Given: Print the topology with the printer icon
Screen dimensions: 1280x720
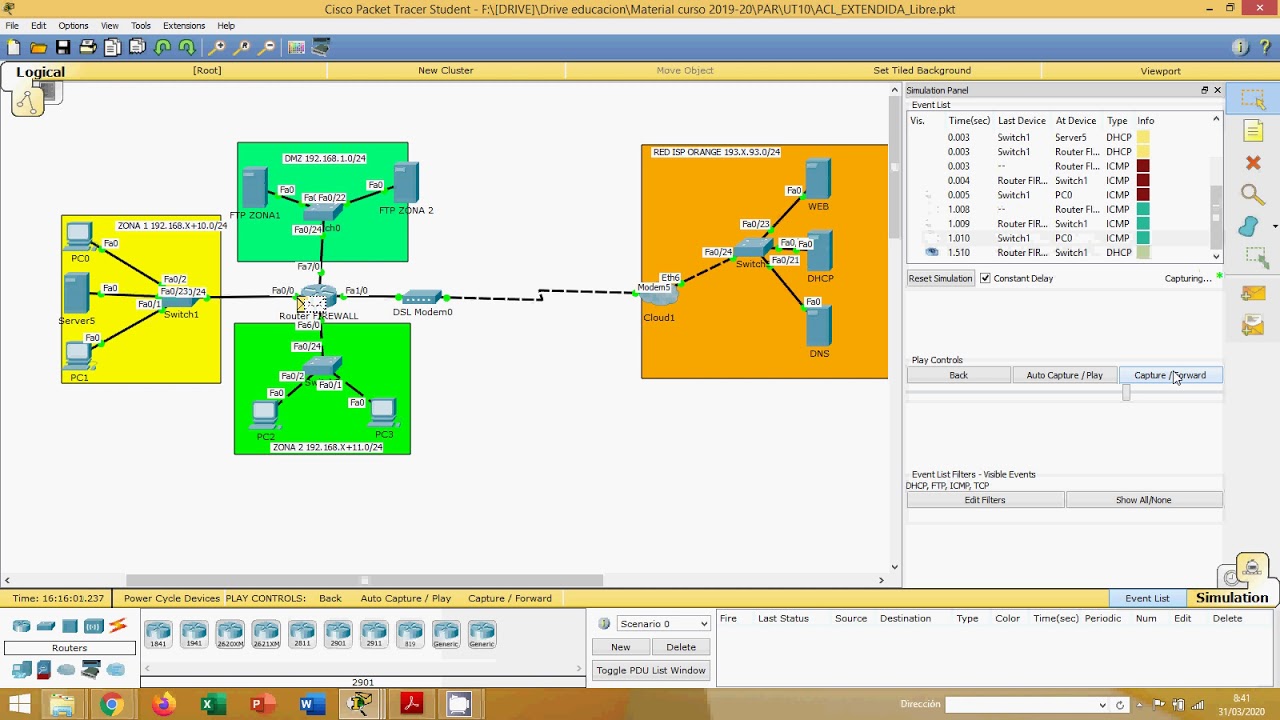Looking at the screenshot, I should [x=88, y=47].
